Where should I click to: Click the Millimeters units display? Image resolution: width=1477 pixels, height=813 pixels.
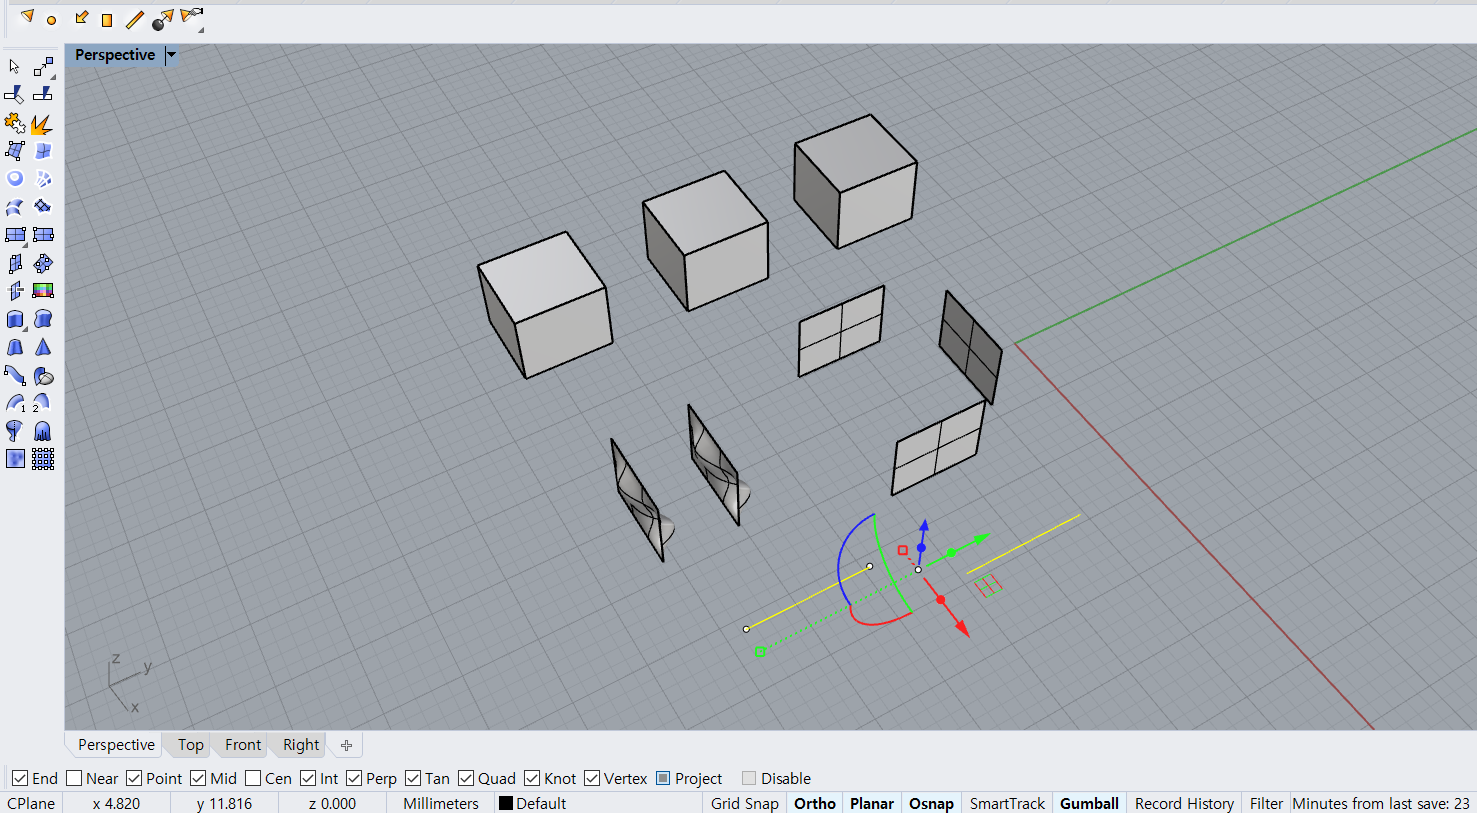[441, 803]
